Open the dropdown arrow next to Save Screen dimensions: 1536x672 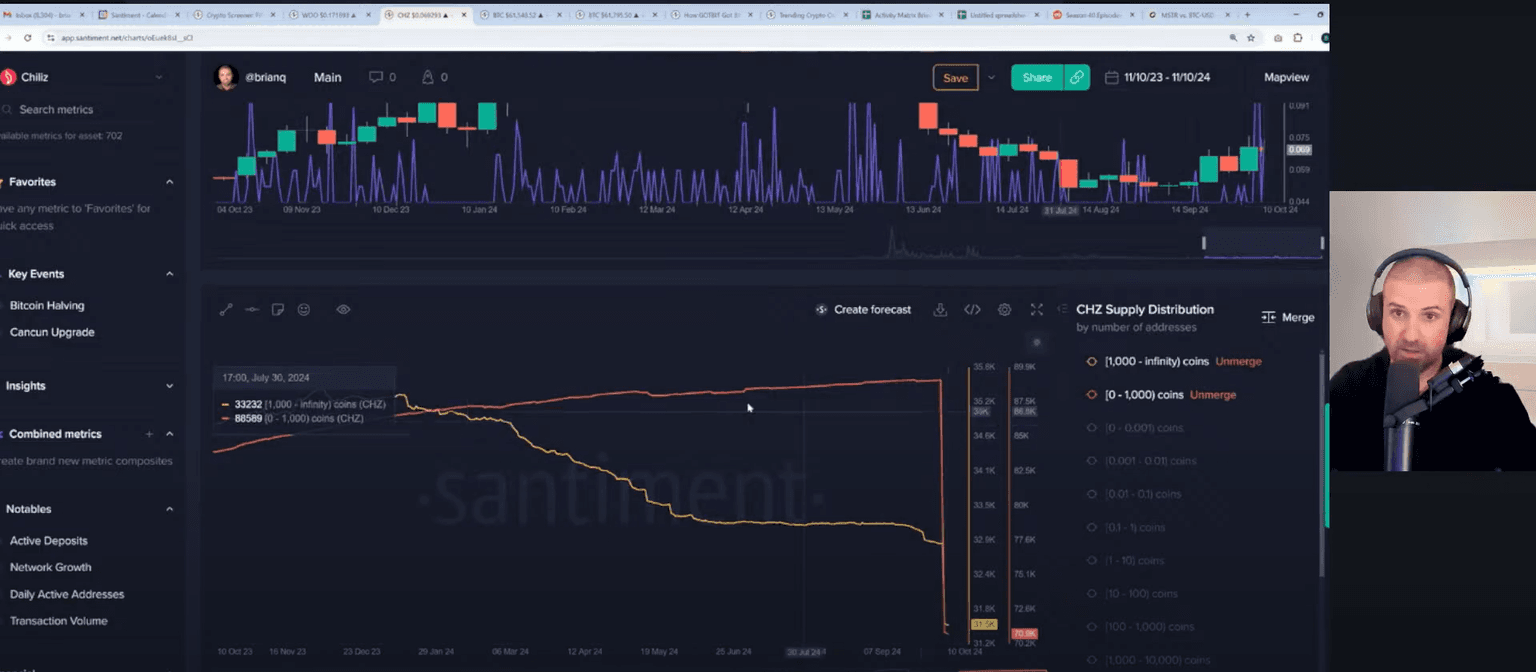[991, 78]
